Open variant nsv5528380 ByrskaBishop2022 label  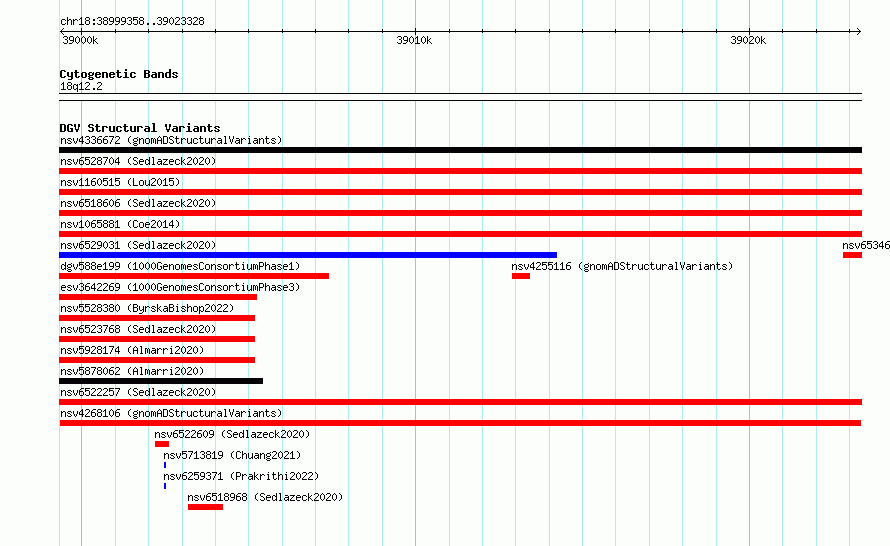click(x=147, y=308)
